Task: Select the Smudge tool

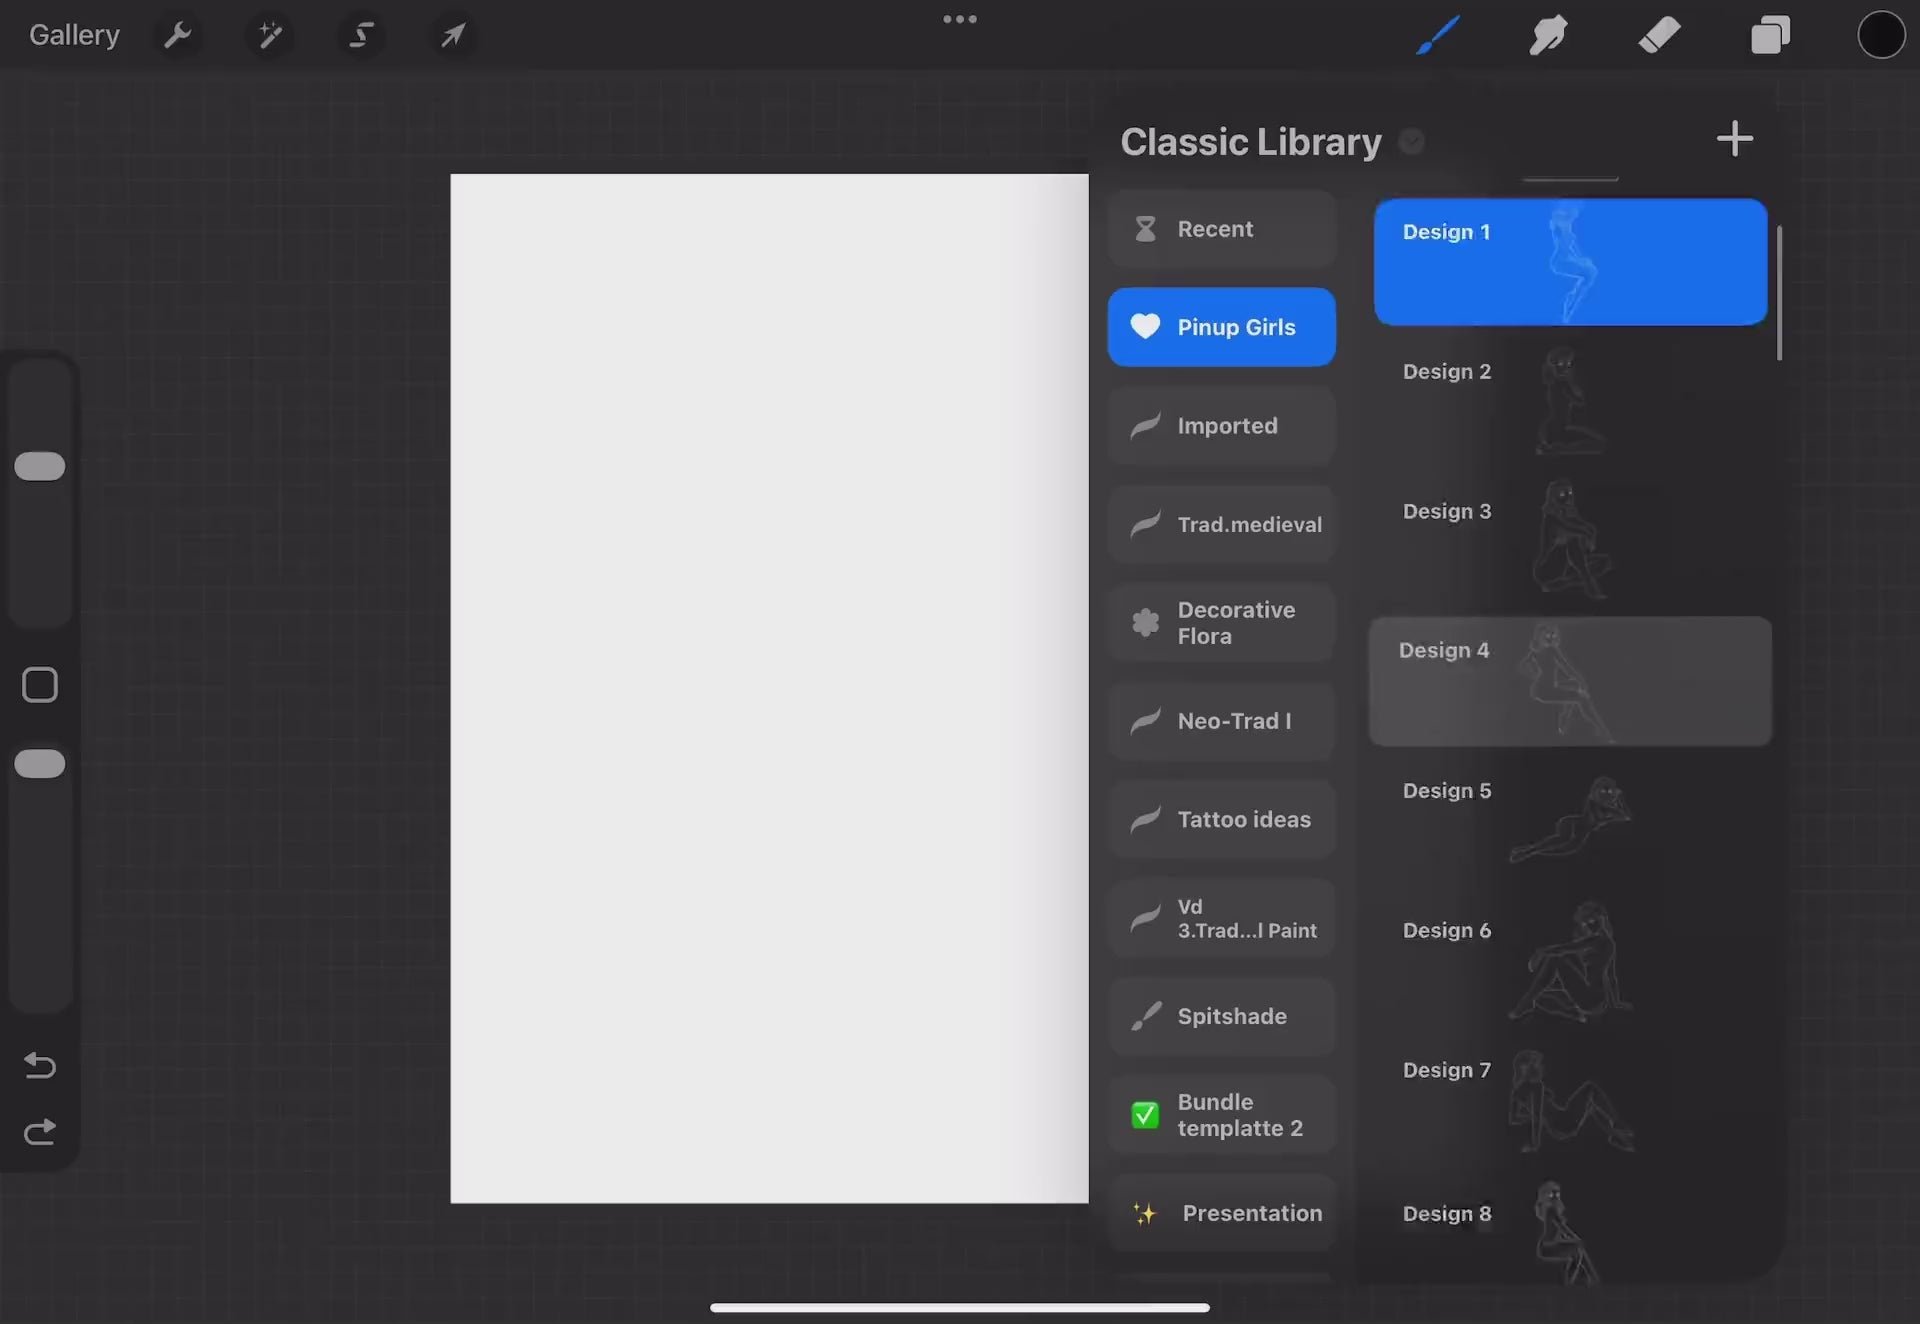Action: click(x=1548, y=36)
